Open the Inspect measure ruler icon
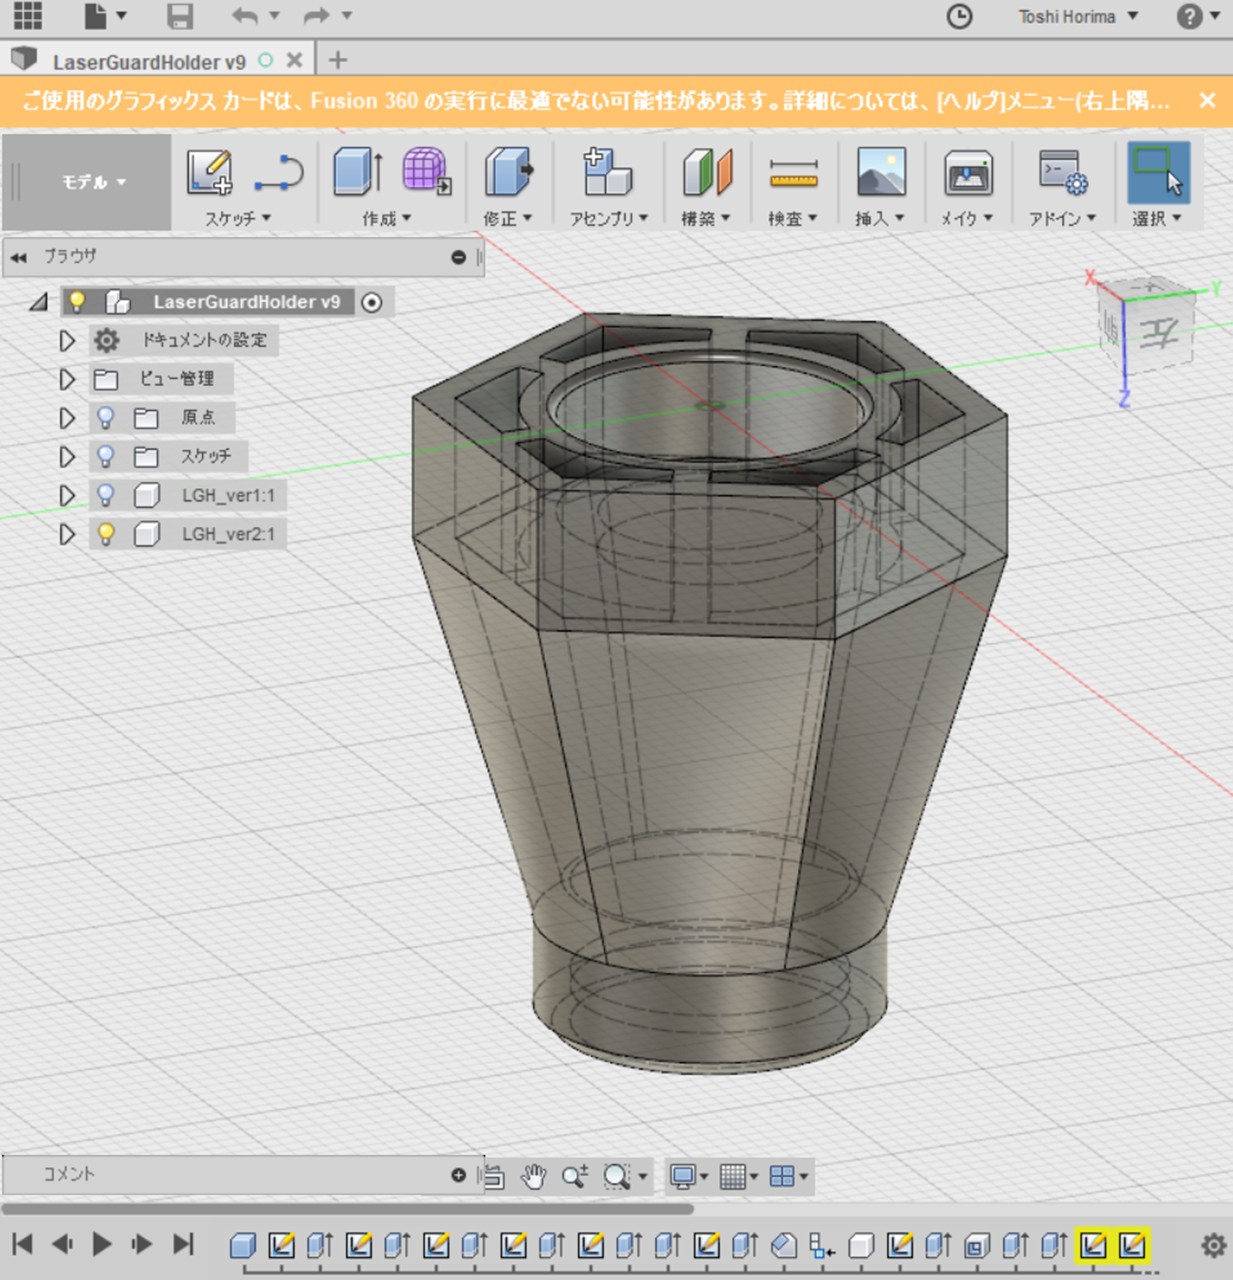The image size is (1233, 1280). 793,175
